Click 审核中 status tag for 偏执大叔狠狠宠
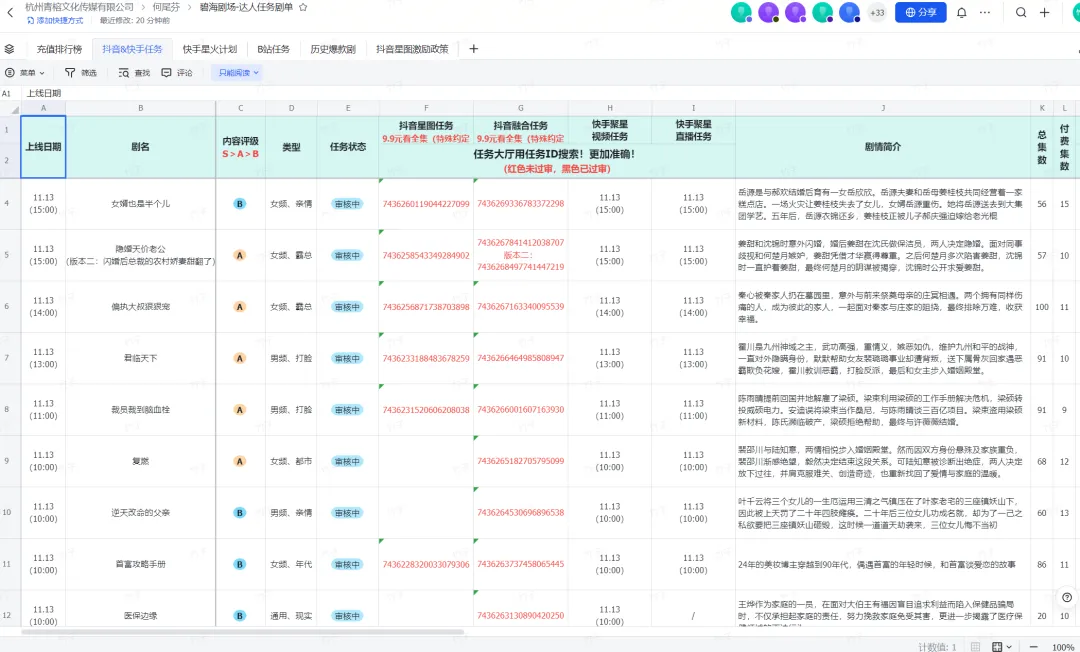This screenshot has height=652, width=1080. (347, 307)
